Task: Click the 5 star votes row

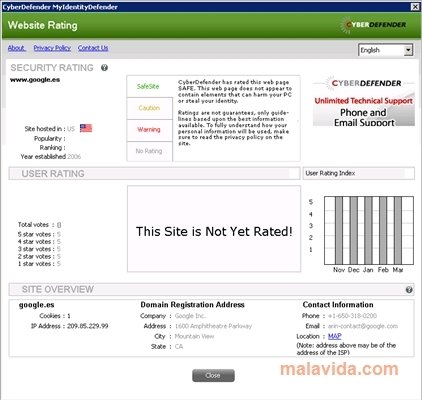Action: pyautogui.click(x=39, y=234)
